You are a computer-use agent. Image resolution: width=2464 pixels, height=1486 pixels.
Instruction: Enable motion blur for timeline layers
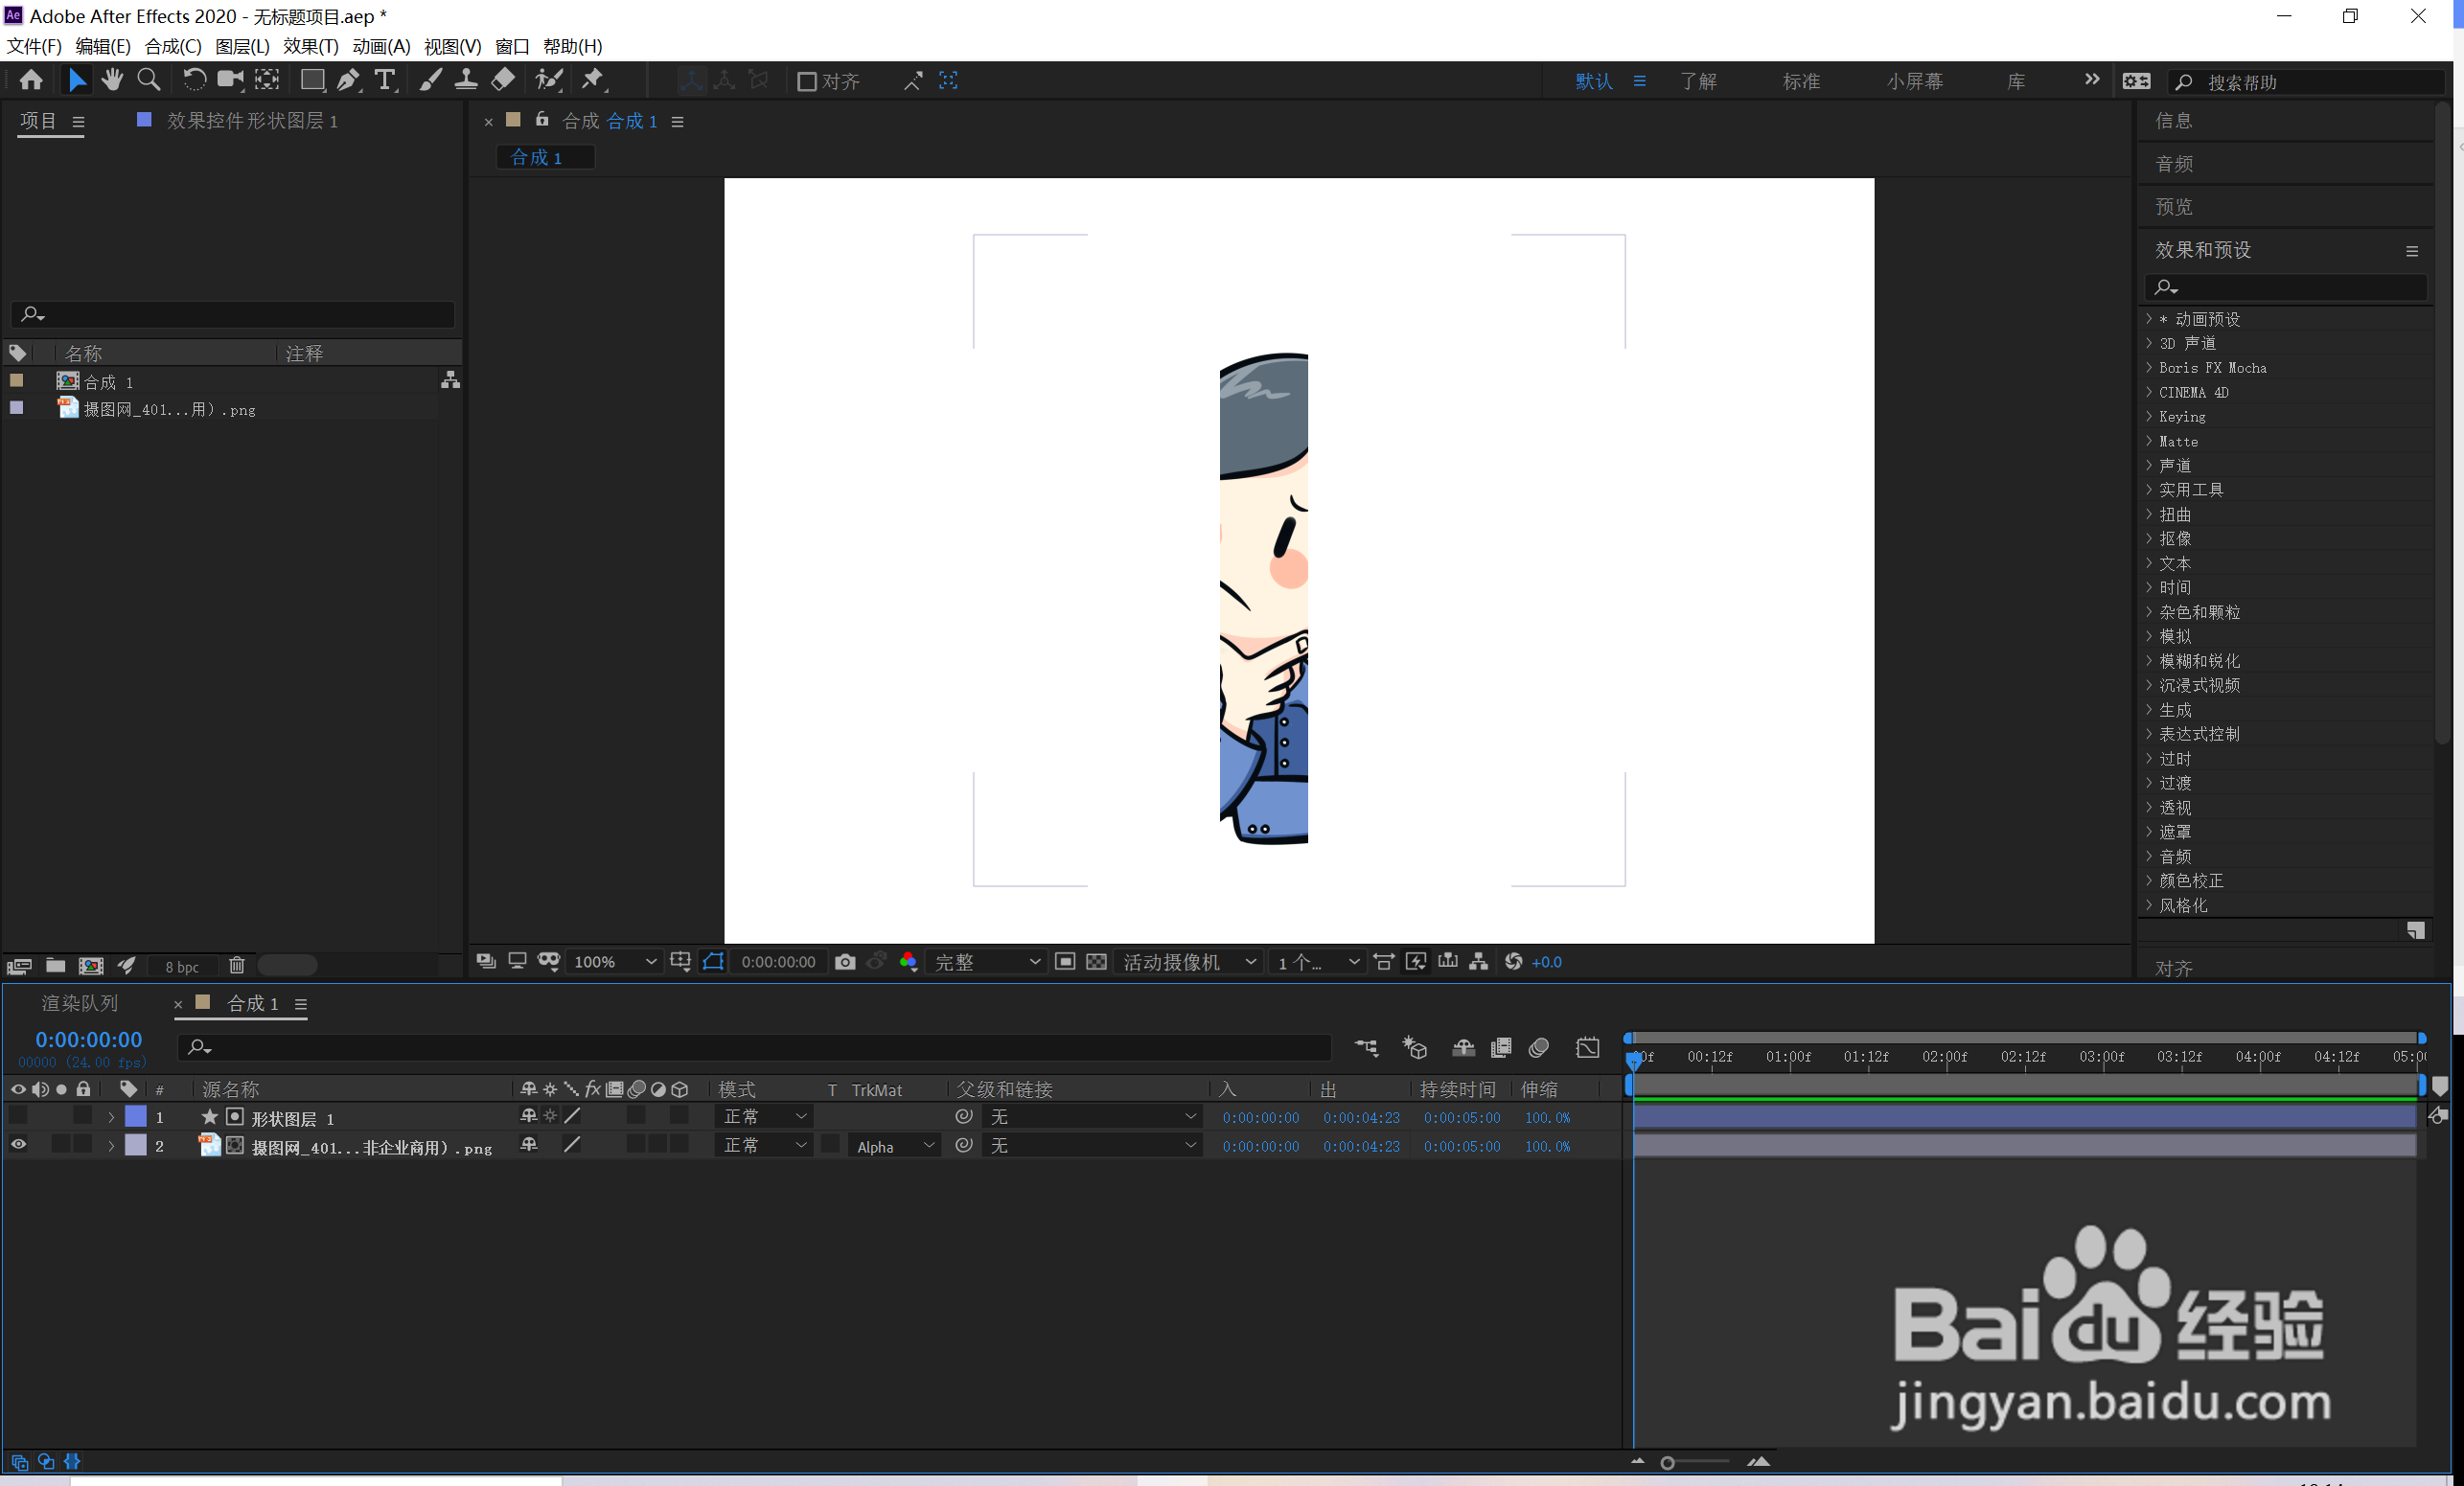(x=1539, y=1047)
